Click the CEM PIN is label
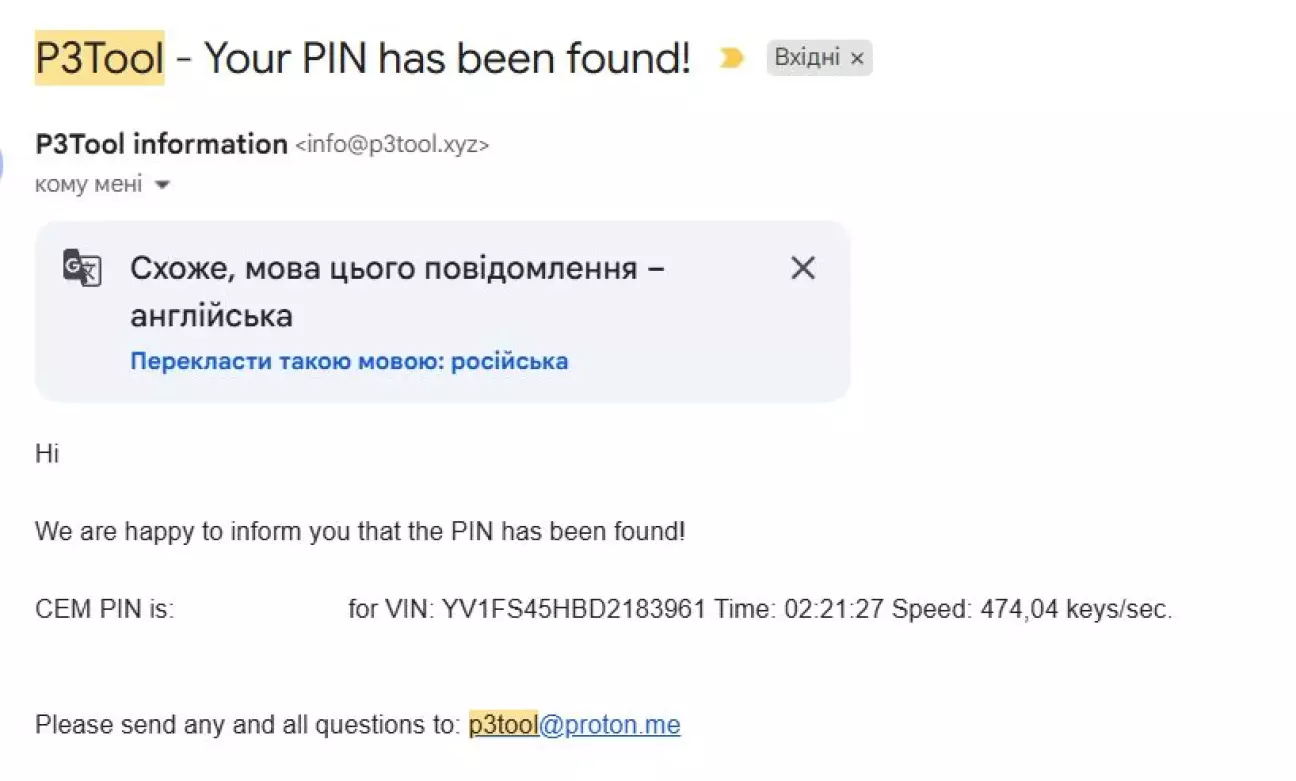 (x=104, y=608)
